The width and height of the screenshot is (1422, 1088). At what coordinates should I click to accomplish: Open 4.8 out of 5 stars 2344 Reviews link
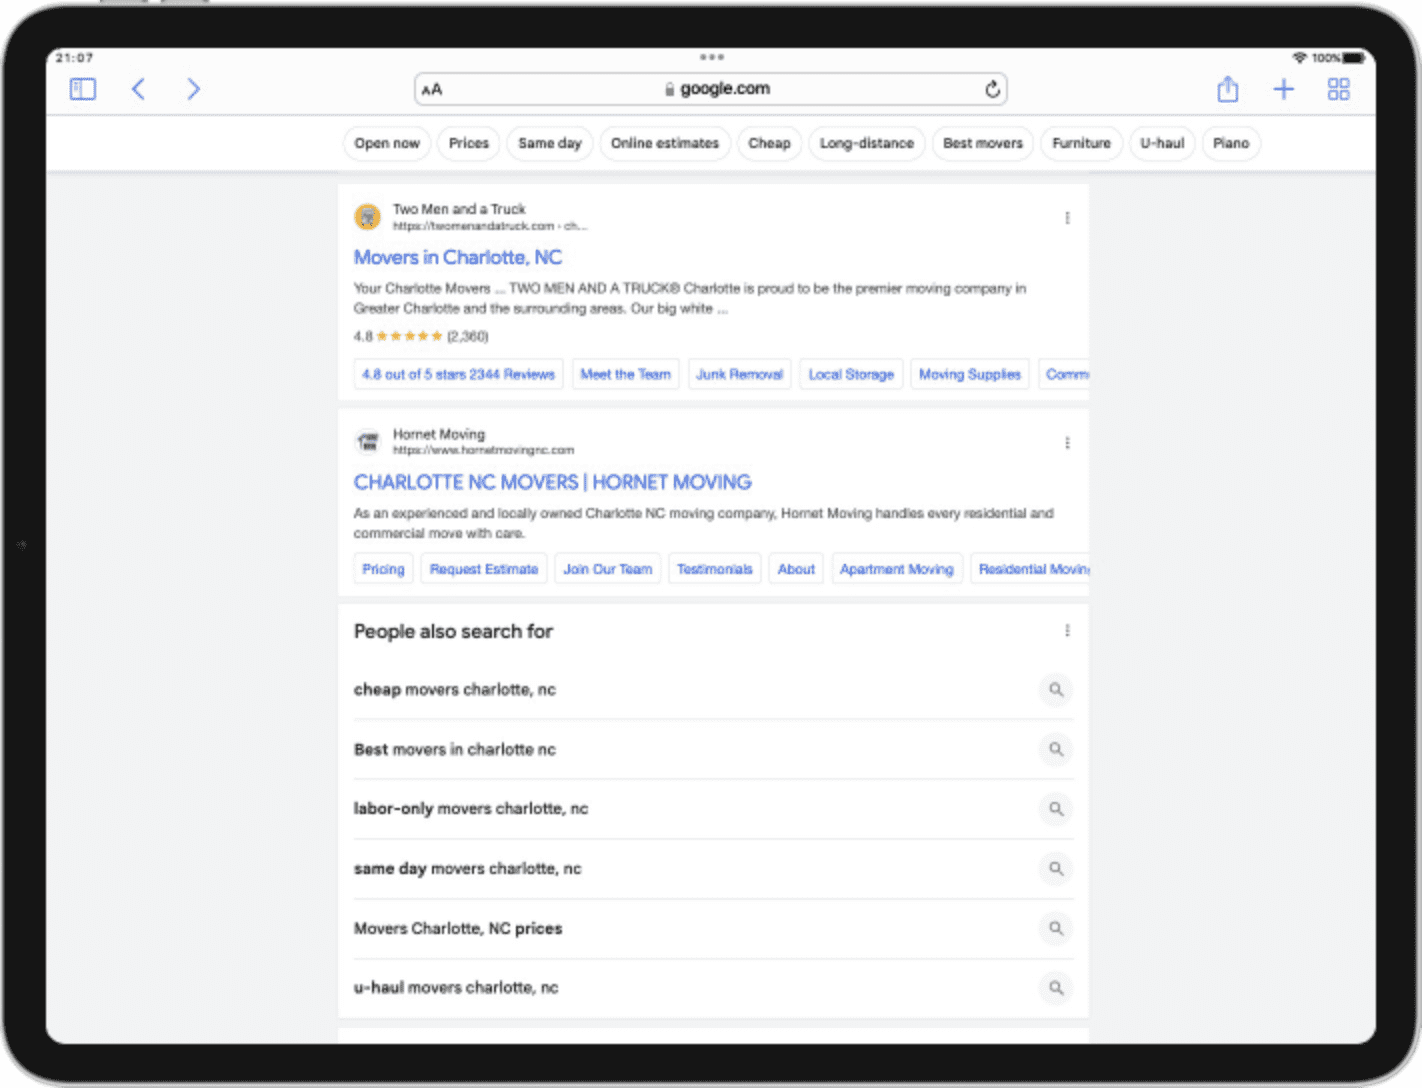click(458, 374)
